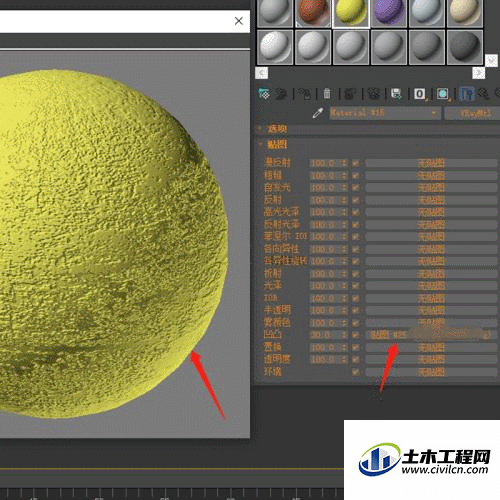The width and height of the screenshot is (500, 500).
Task: Click the Material ID Channel 0 icon
Action: pos(420,94)
